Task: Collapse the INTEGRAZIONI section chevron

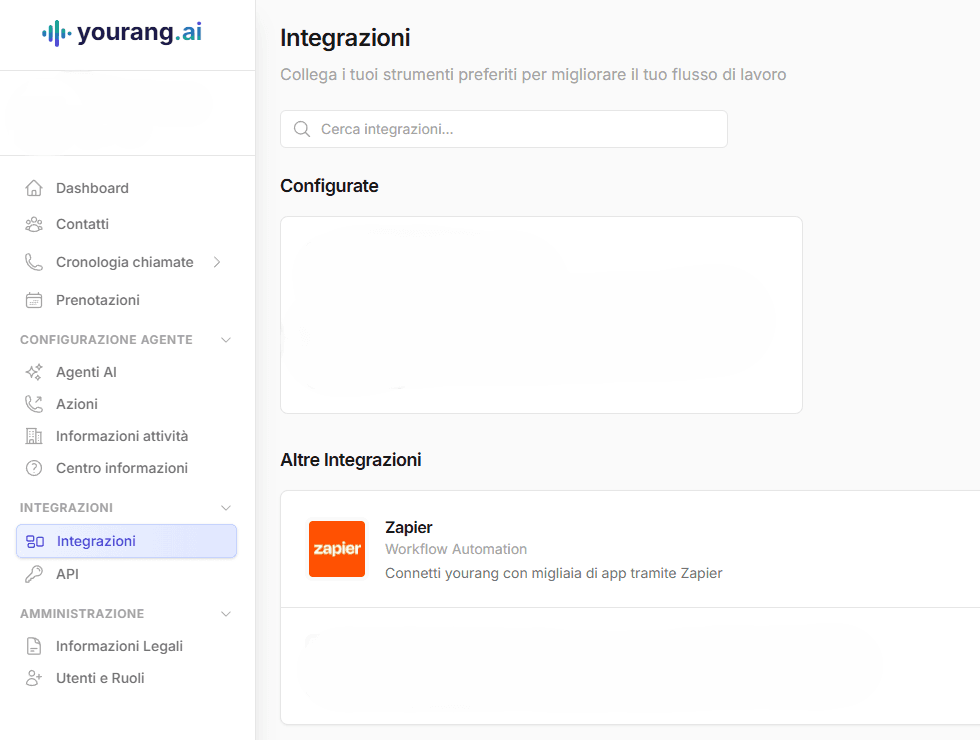Action: tap(226, 508)
